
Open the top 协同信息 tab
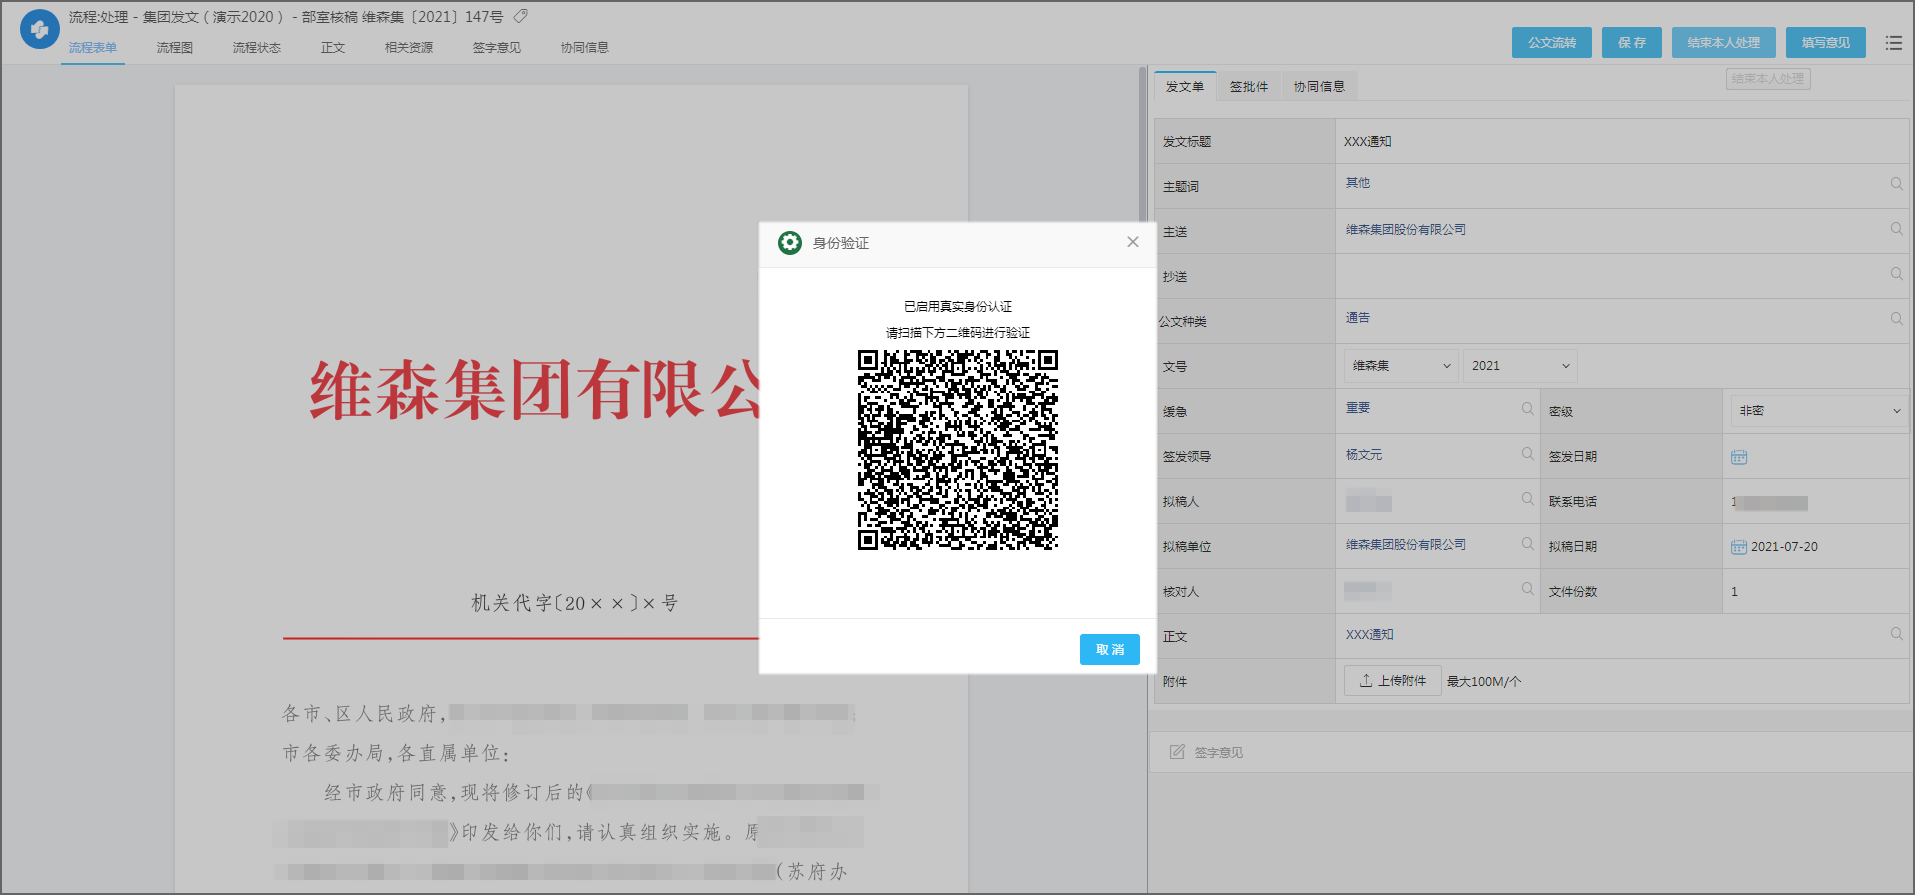[584, 48]
